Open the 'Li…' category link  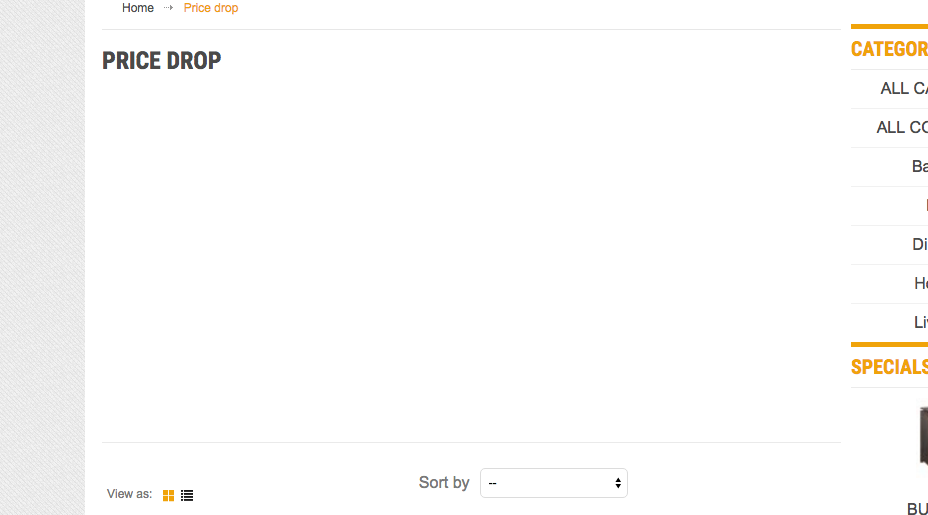coord(920,323)
